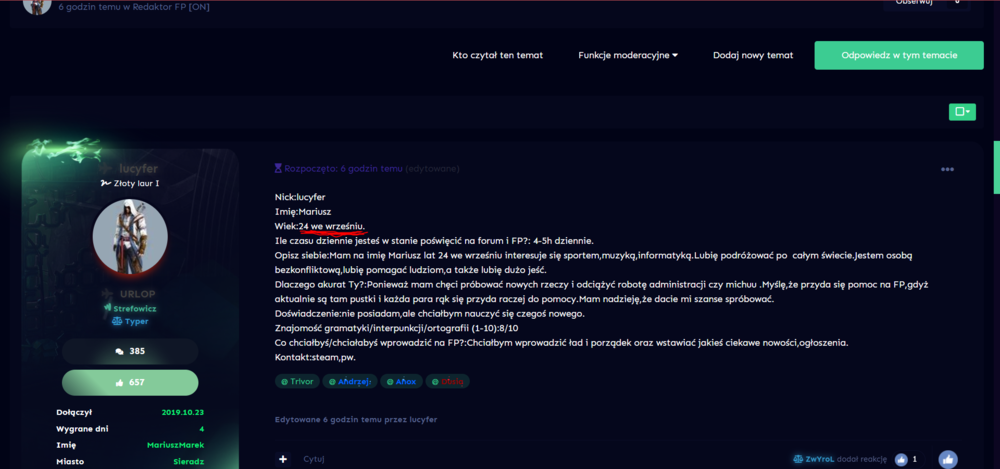Click the Cytuj quote link
The height and width of the screenshot is (469, 1000).
pyautogui.click(x=314, y=459)
